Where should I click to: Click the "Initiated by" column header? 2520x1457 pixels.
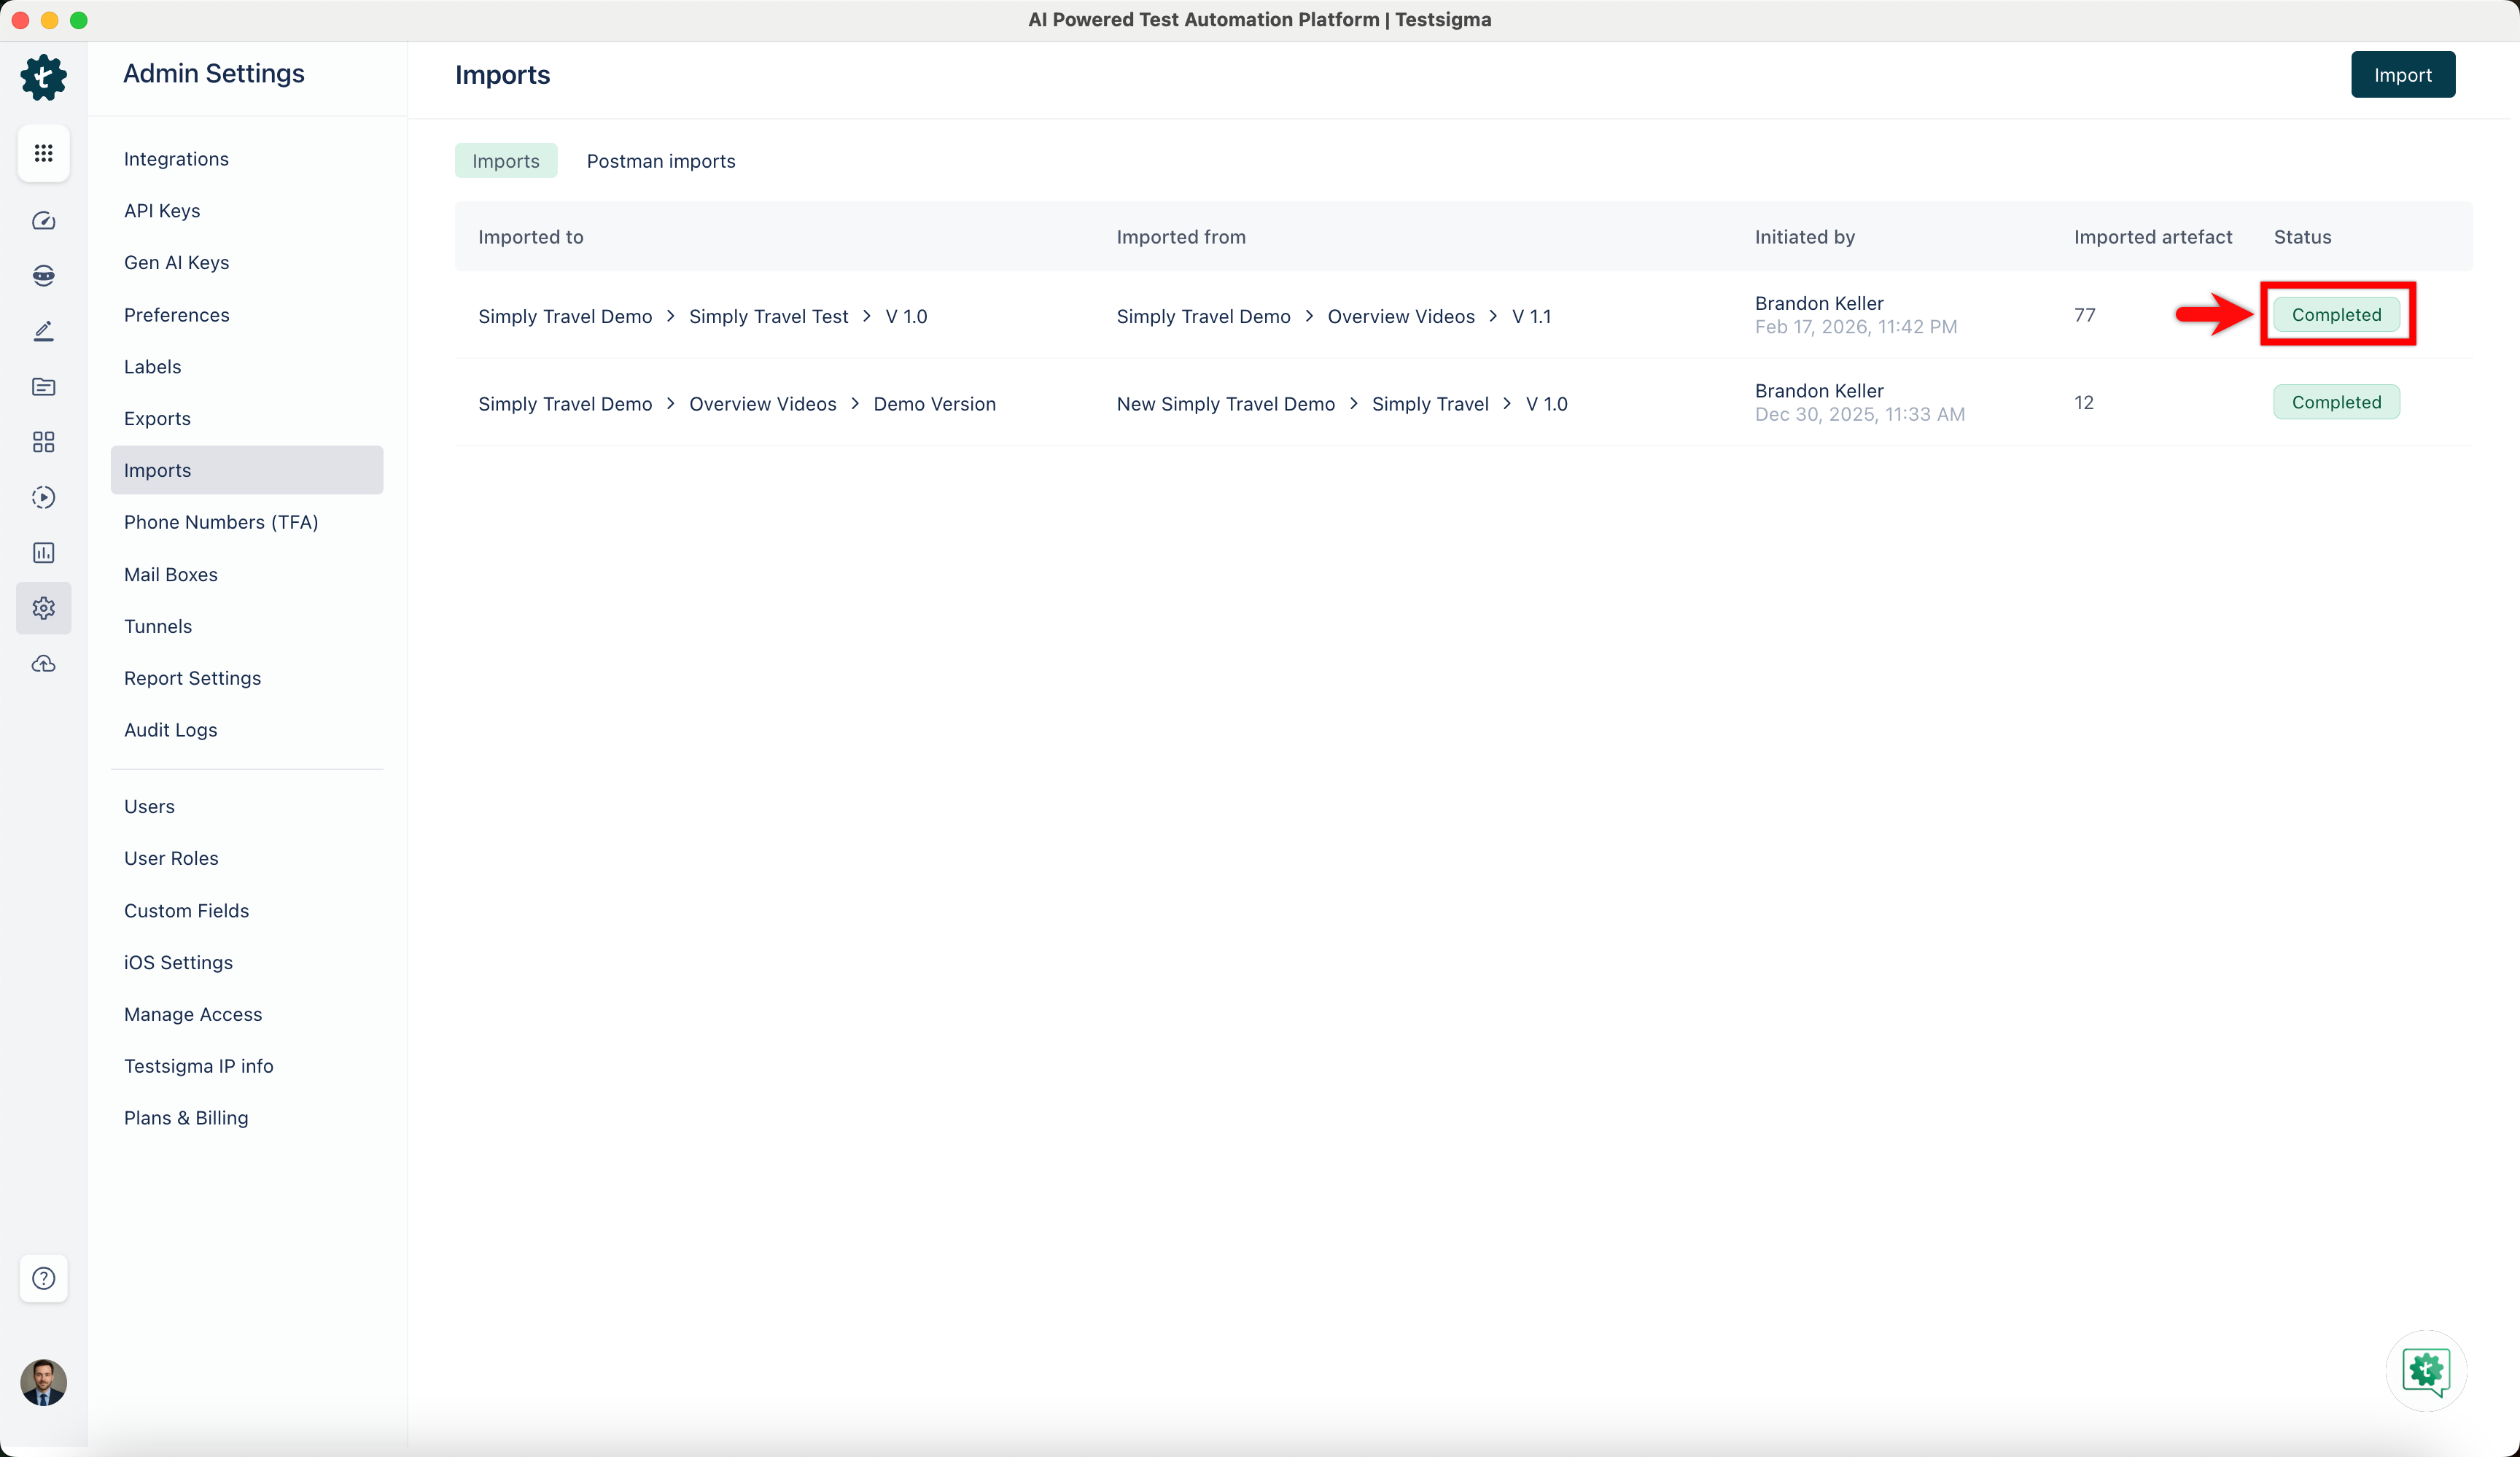tap(1804, 237)
